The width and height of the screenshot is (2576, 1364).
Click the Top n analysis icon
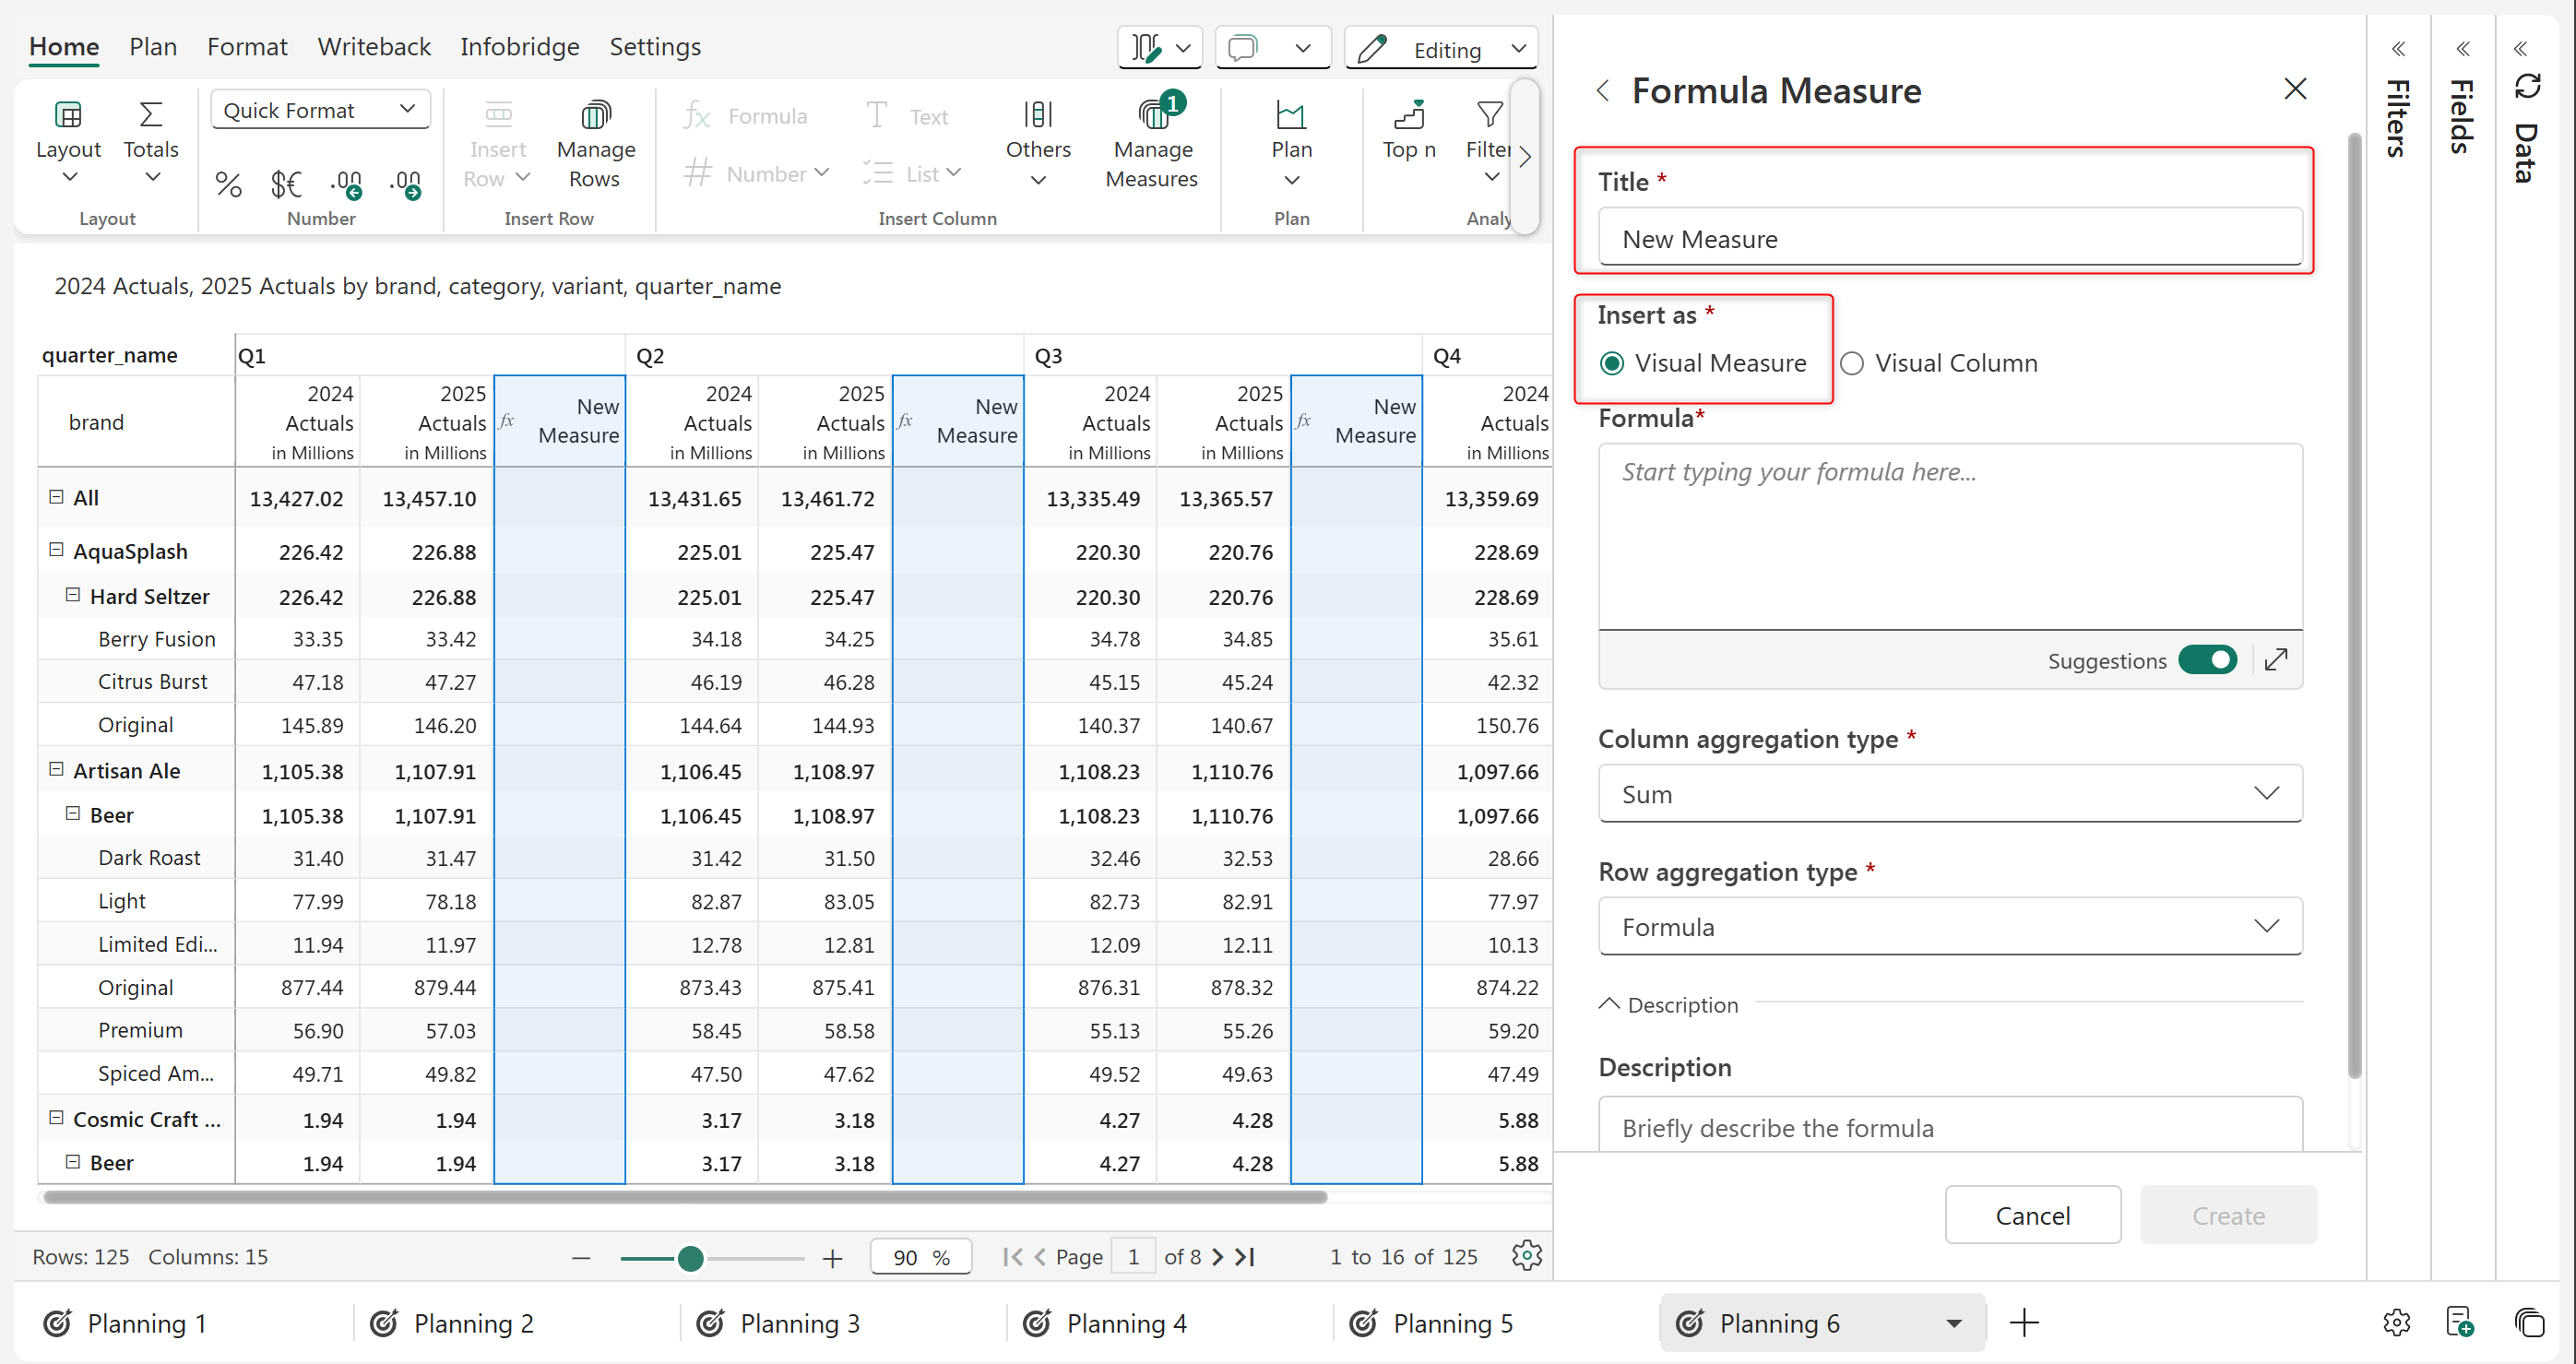tap(1408, 116)
